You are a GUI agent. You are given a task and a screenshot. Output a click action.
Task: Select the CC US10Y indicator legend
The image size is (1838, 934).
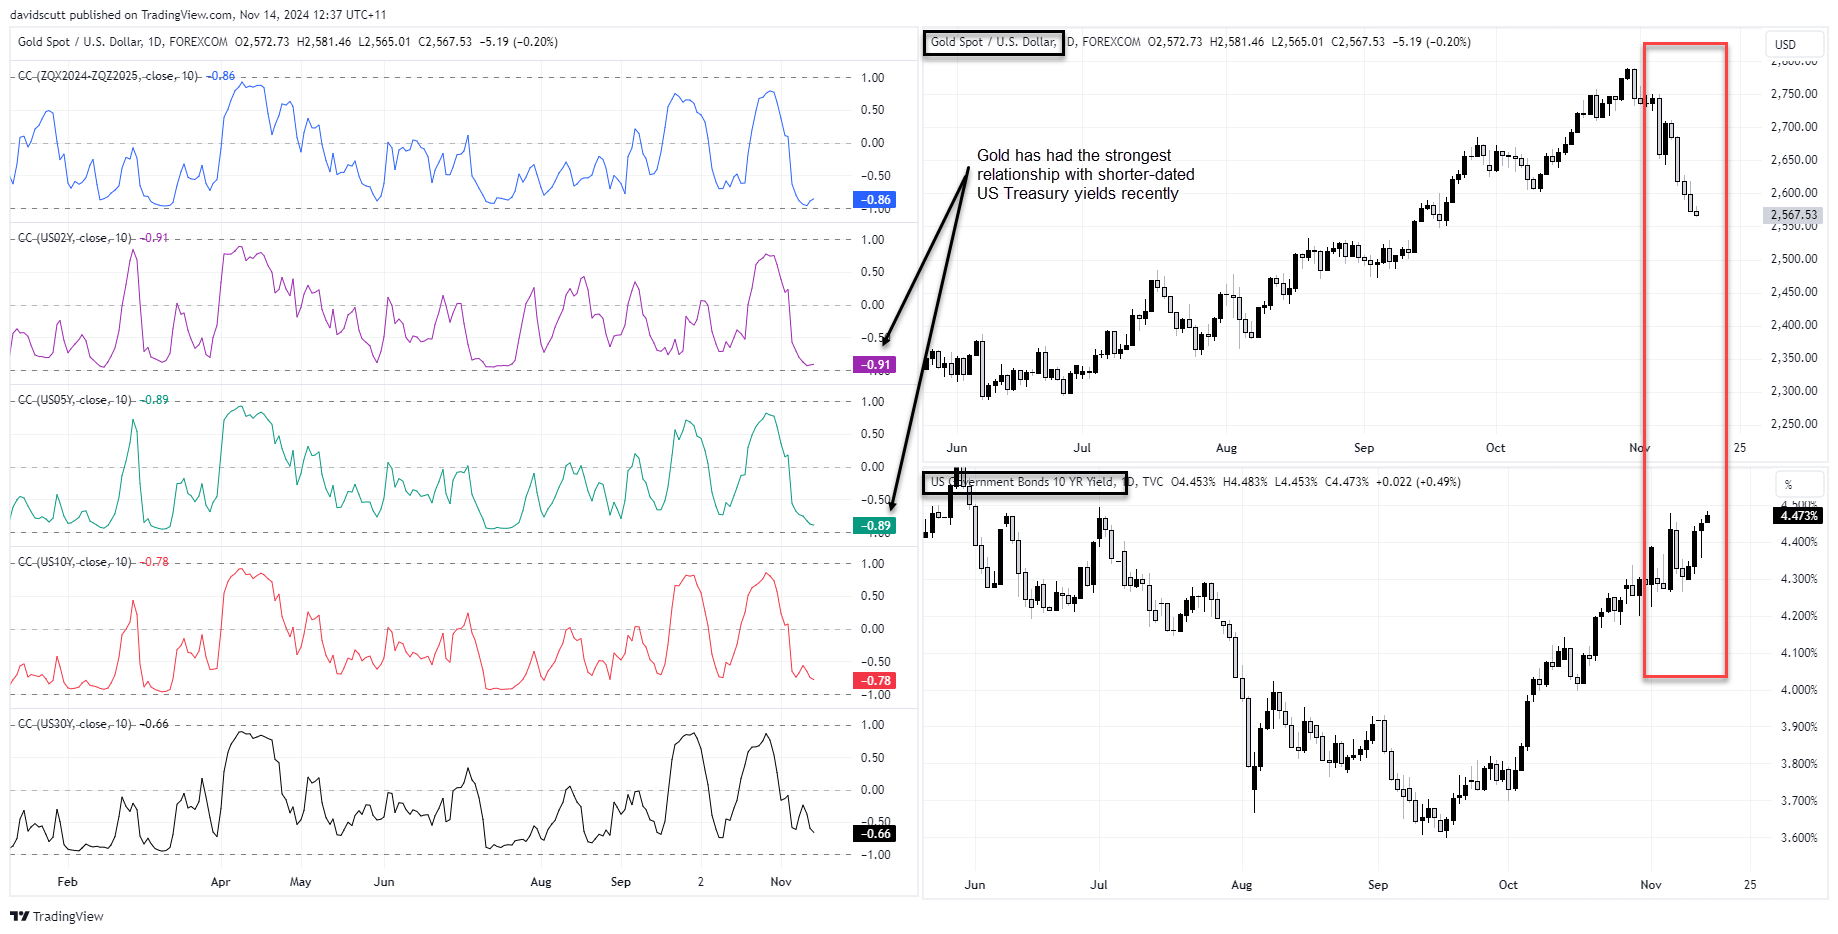pos(75,562)
